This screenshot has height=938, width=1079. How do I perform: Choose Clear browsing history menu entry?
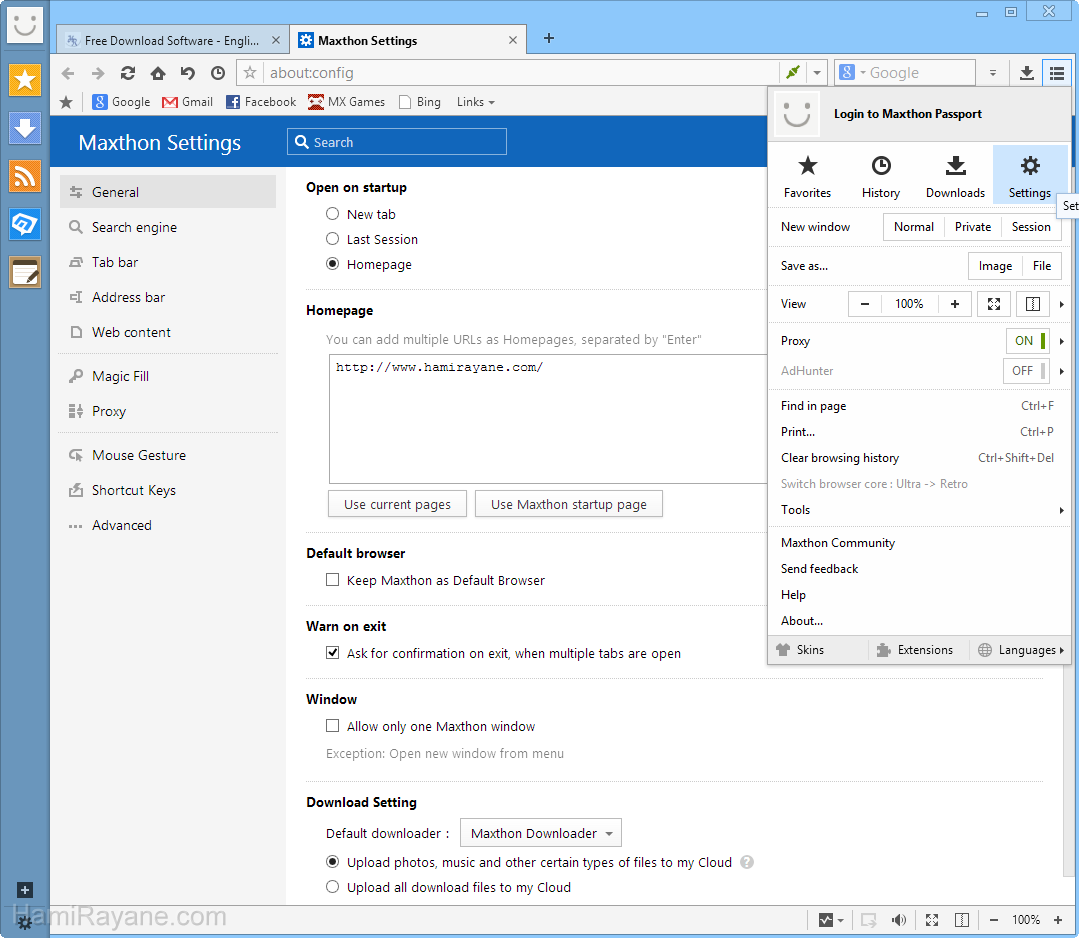tap(919, 458)
